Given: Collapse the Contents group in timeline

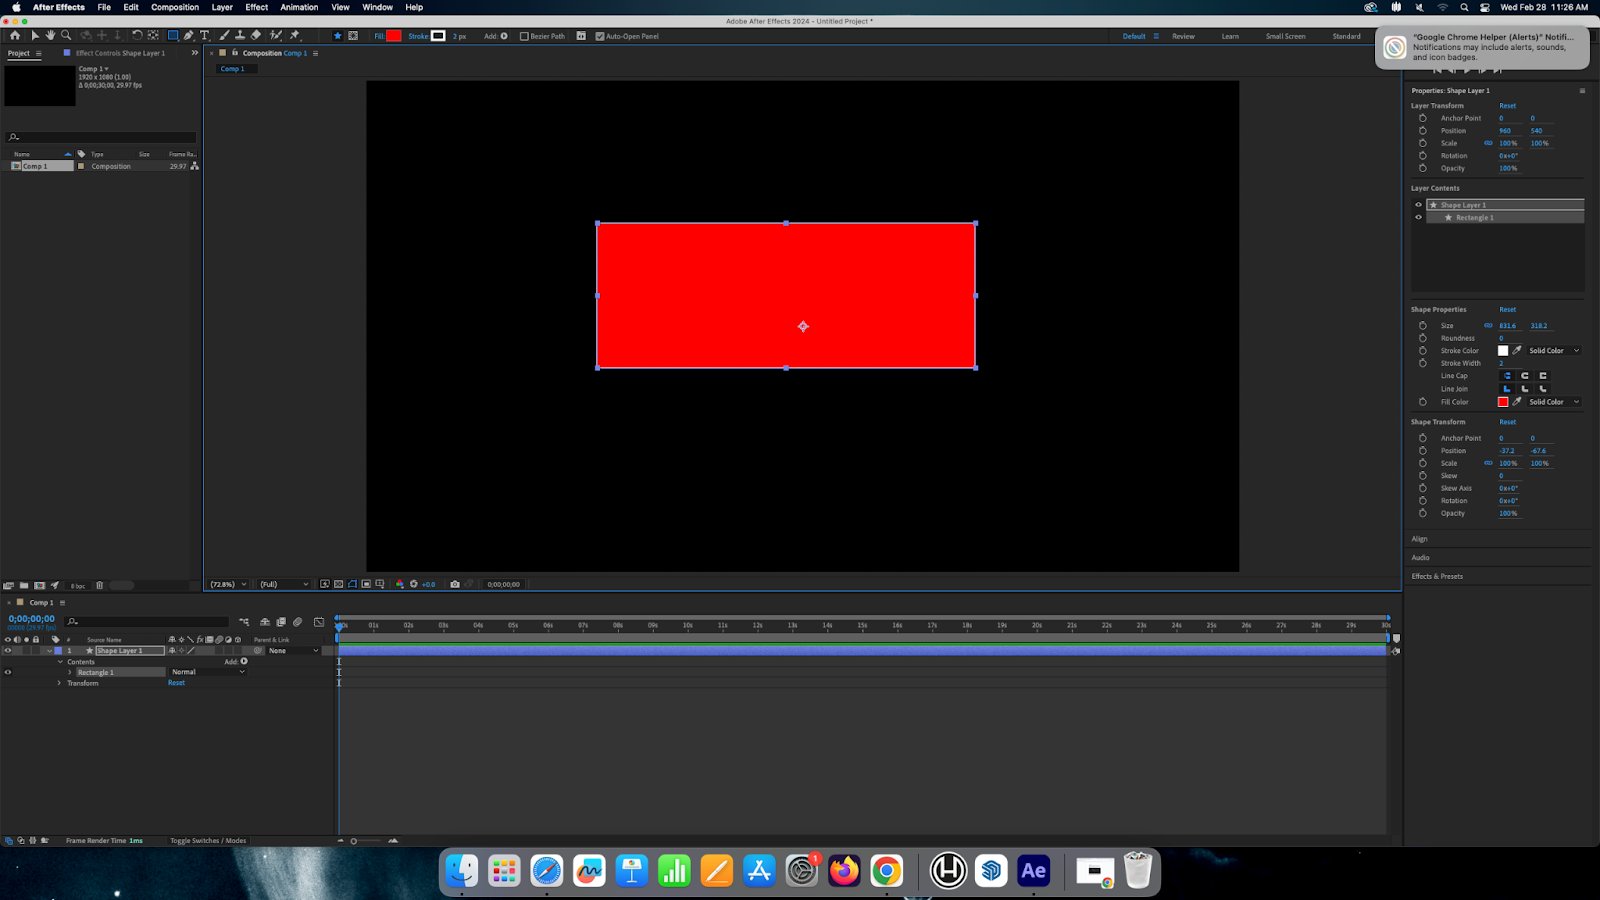Looking at the screenshot, I should click(60, 662).
